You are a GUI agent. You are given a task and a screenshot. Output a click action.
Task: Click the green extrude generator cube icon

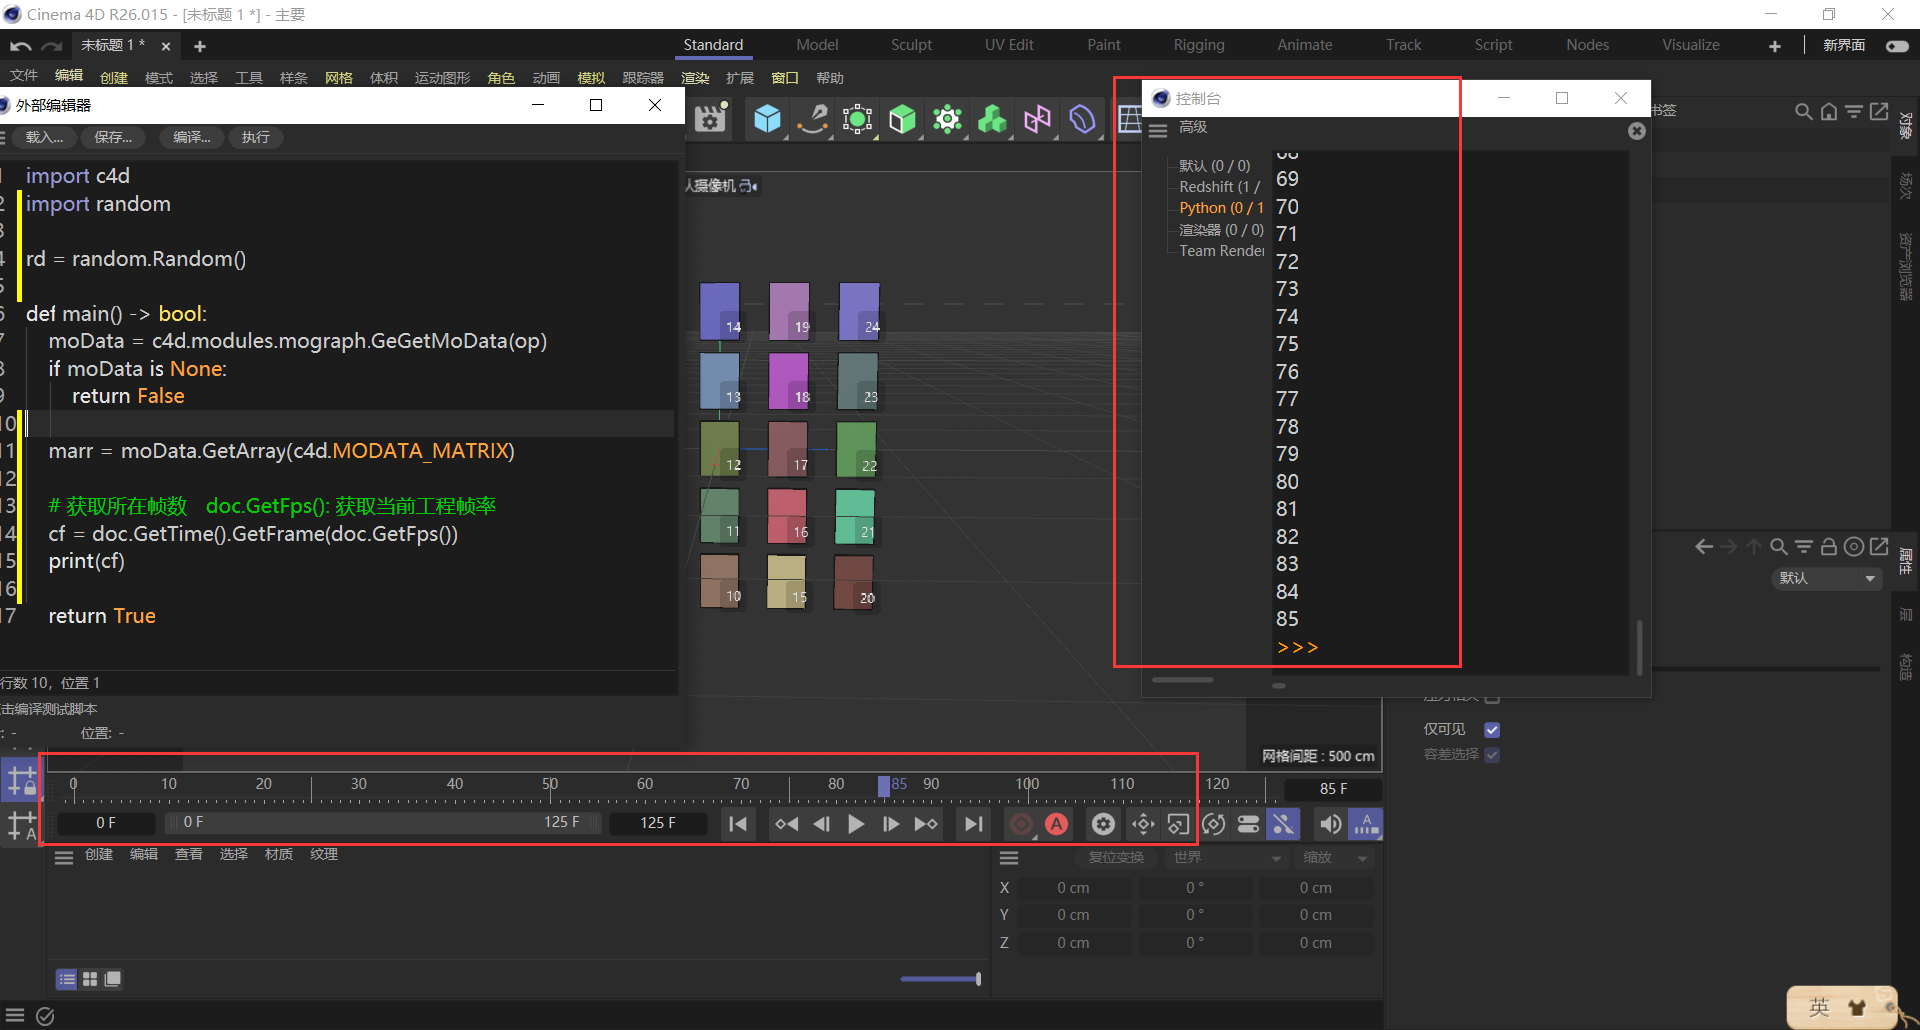902,119
